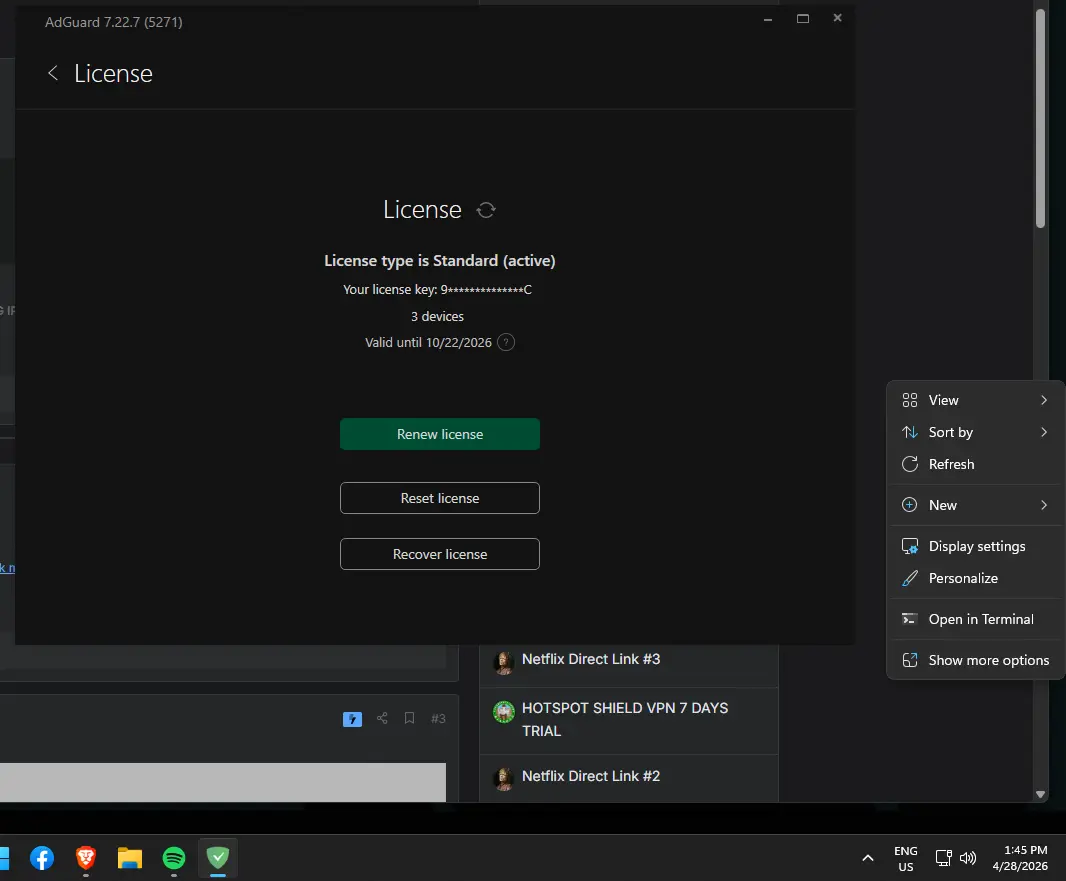Click the 3 devices text
The height and width of the screenshot is (881, 1066).
click(x=437, y=317)
